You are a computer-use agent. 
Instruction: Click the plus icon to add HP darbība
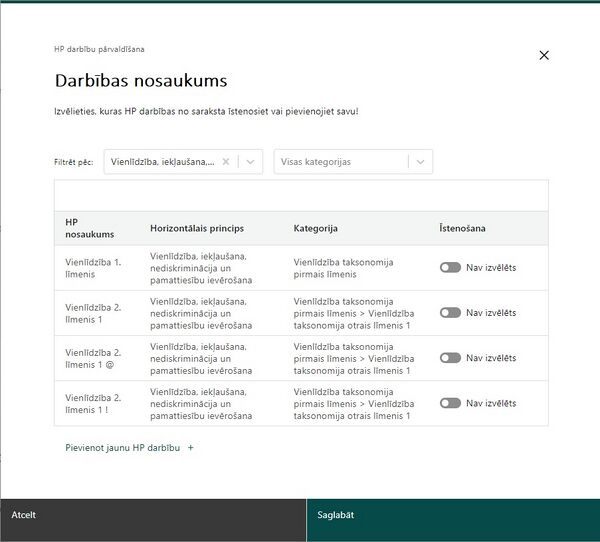coord(191,447)
